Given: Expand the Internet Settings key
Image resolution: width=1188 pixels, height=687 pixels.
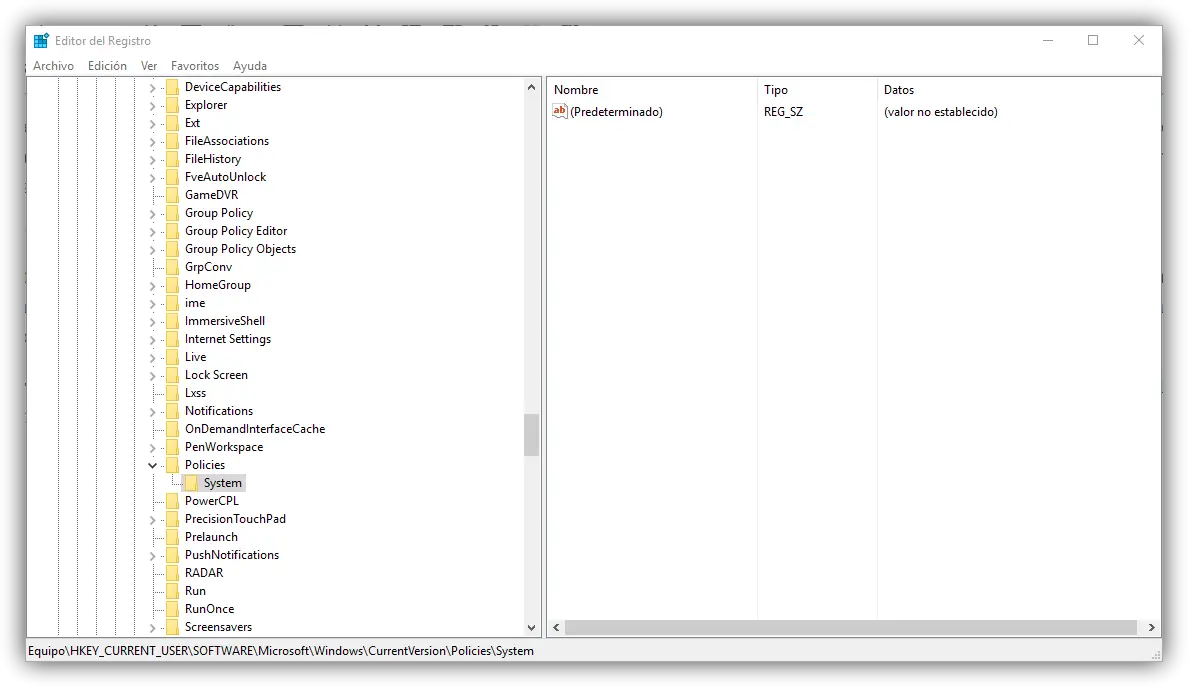Looking at the screenshot, I should point(152,338).
